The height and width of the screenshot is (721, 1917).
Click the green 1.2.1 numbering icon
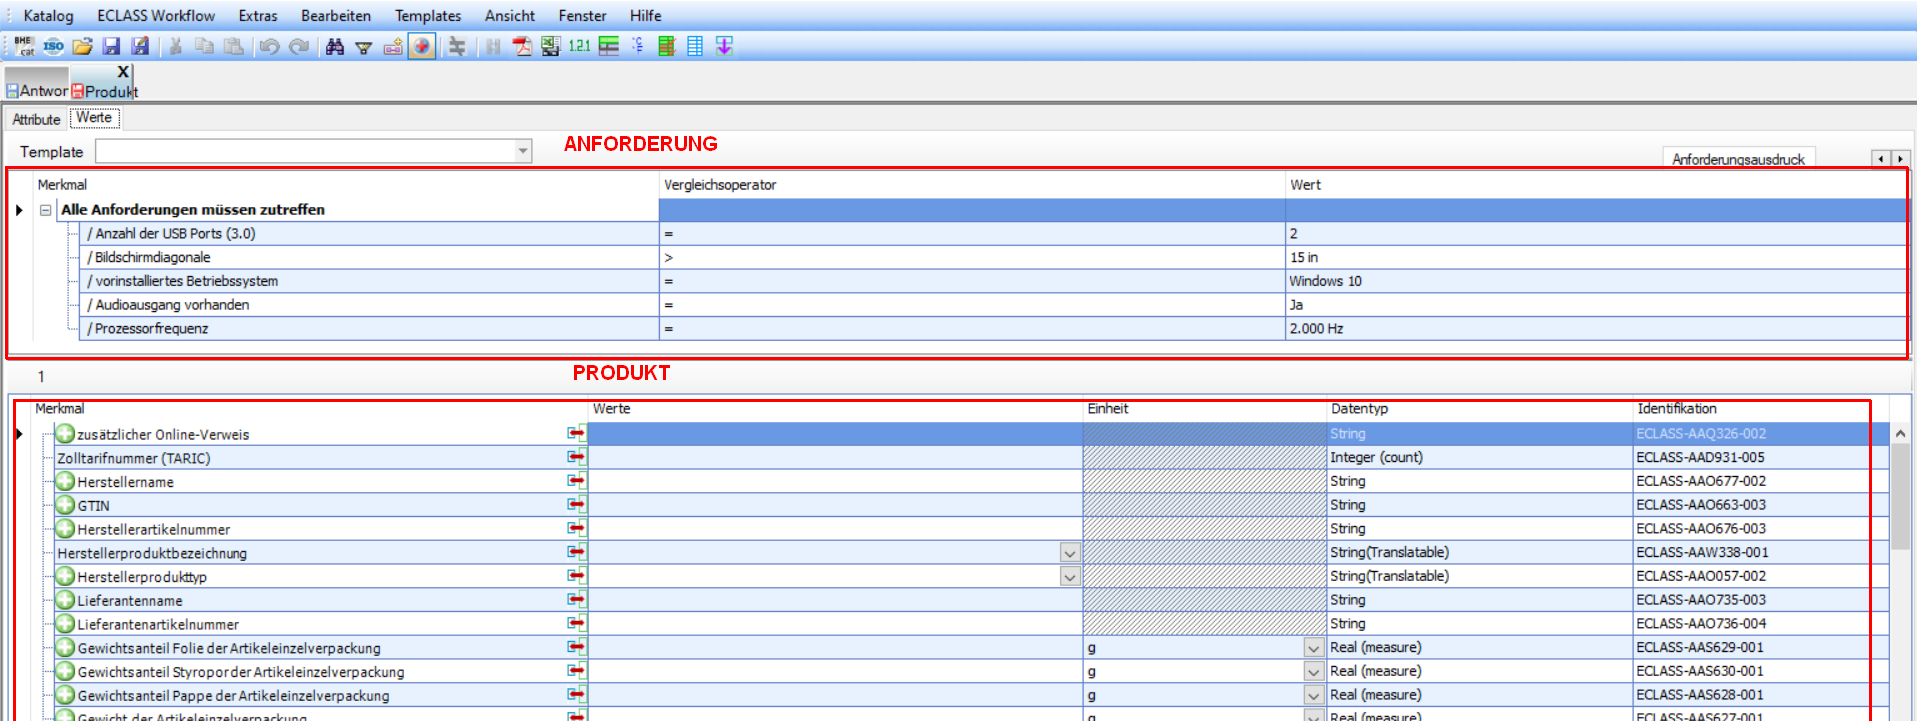[x=579, y=46]
